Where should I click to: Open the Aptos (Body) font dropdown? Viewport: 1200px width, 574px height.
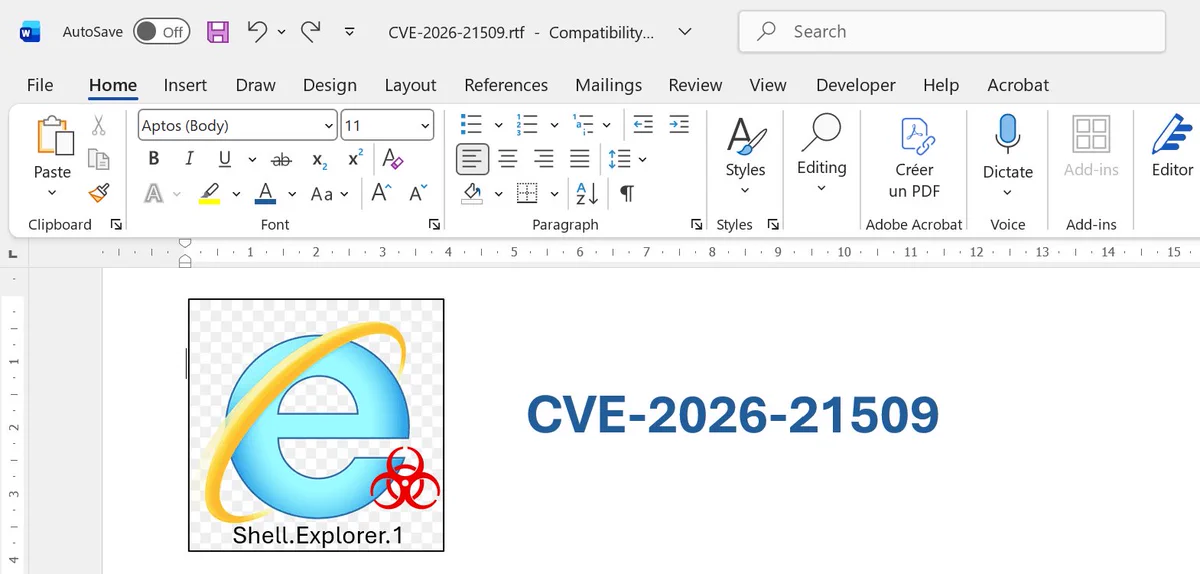[330, 126]
